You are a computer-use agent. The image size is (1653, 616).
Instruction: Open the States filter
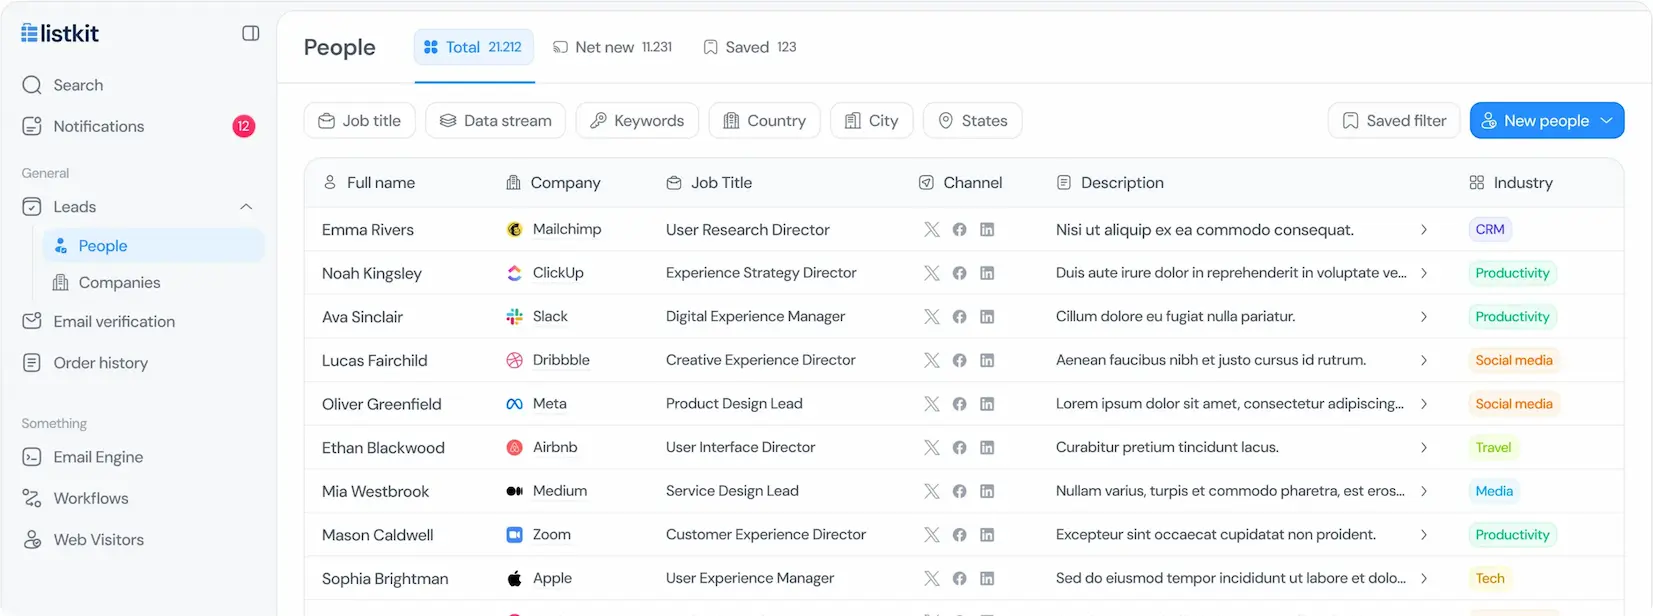click(973, 121)
